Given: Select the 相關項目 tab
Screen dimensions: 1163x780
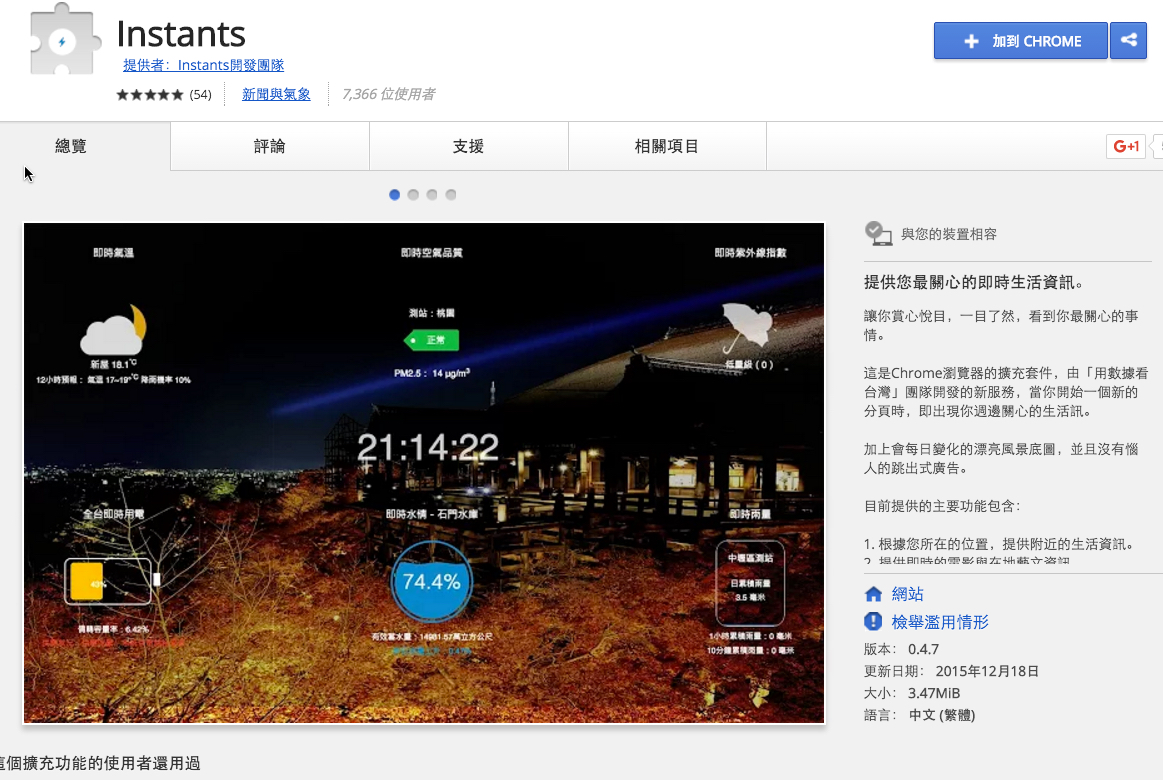Looking at the screenshot, I should (x=666, y=145).
